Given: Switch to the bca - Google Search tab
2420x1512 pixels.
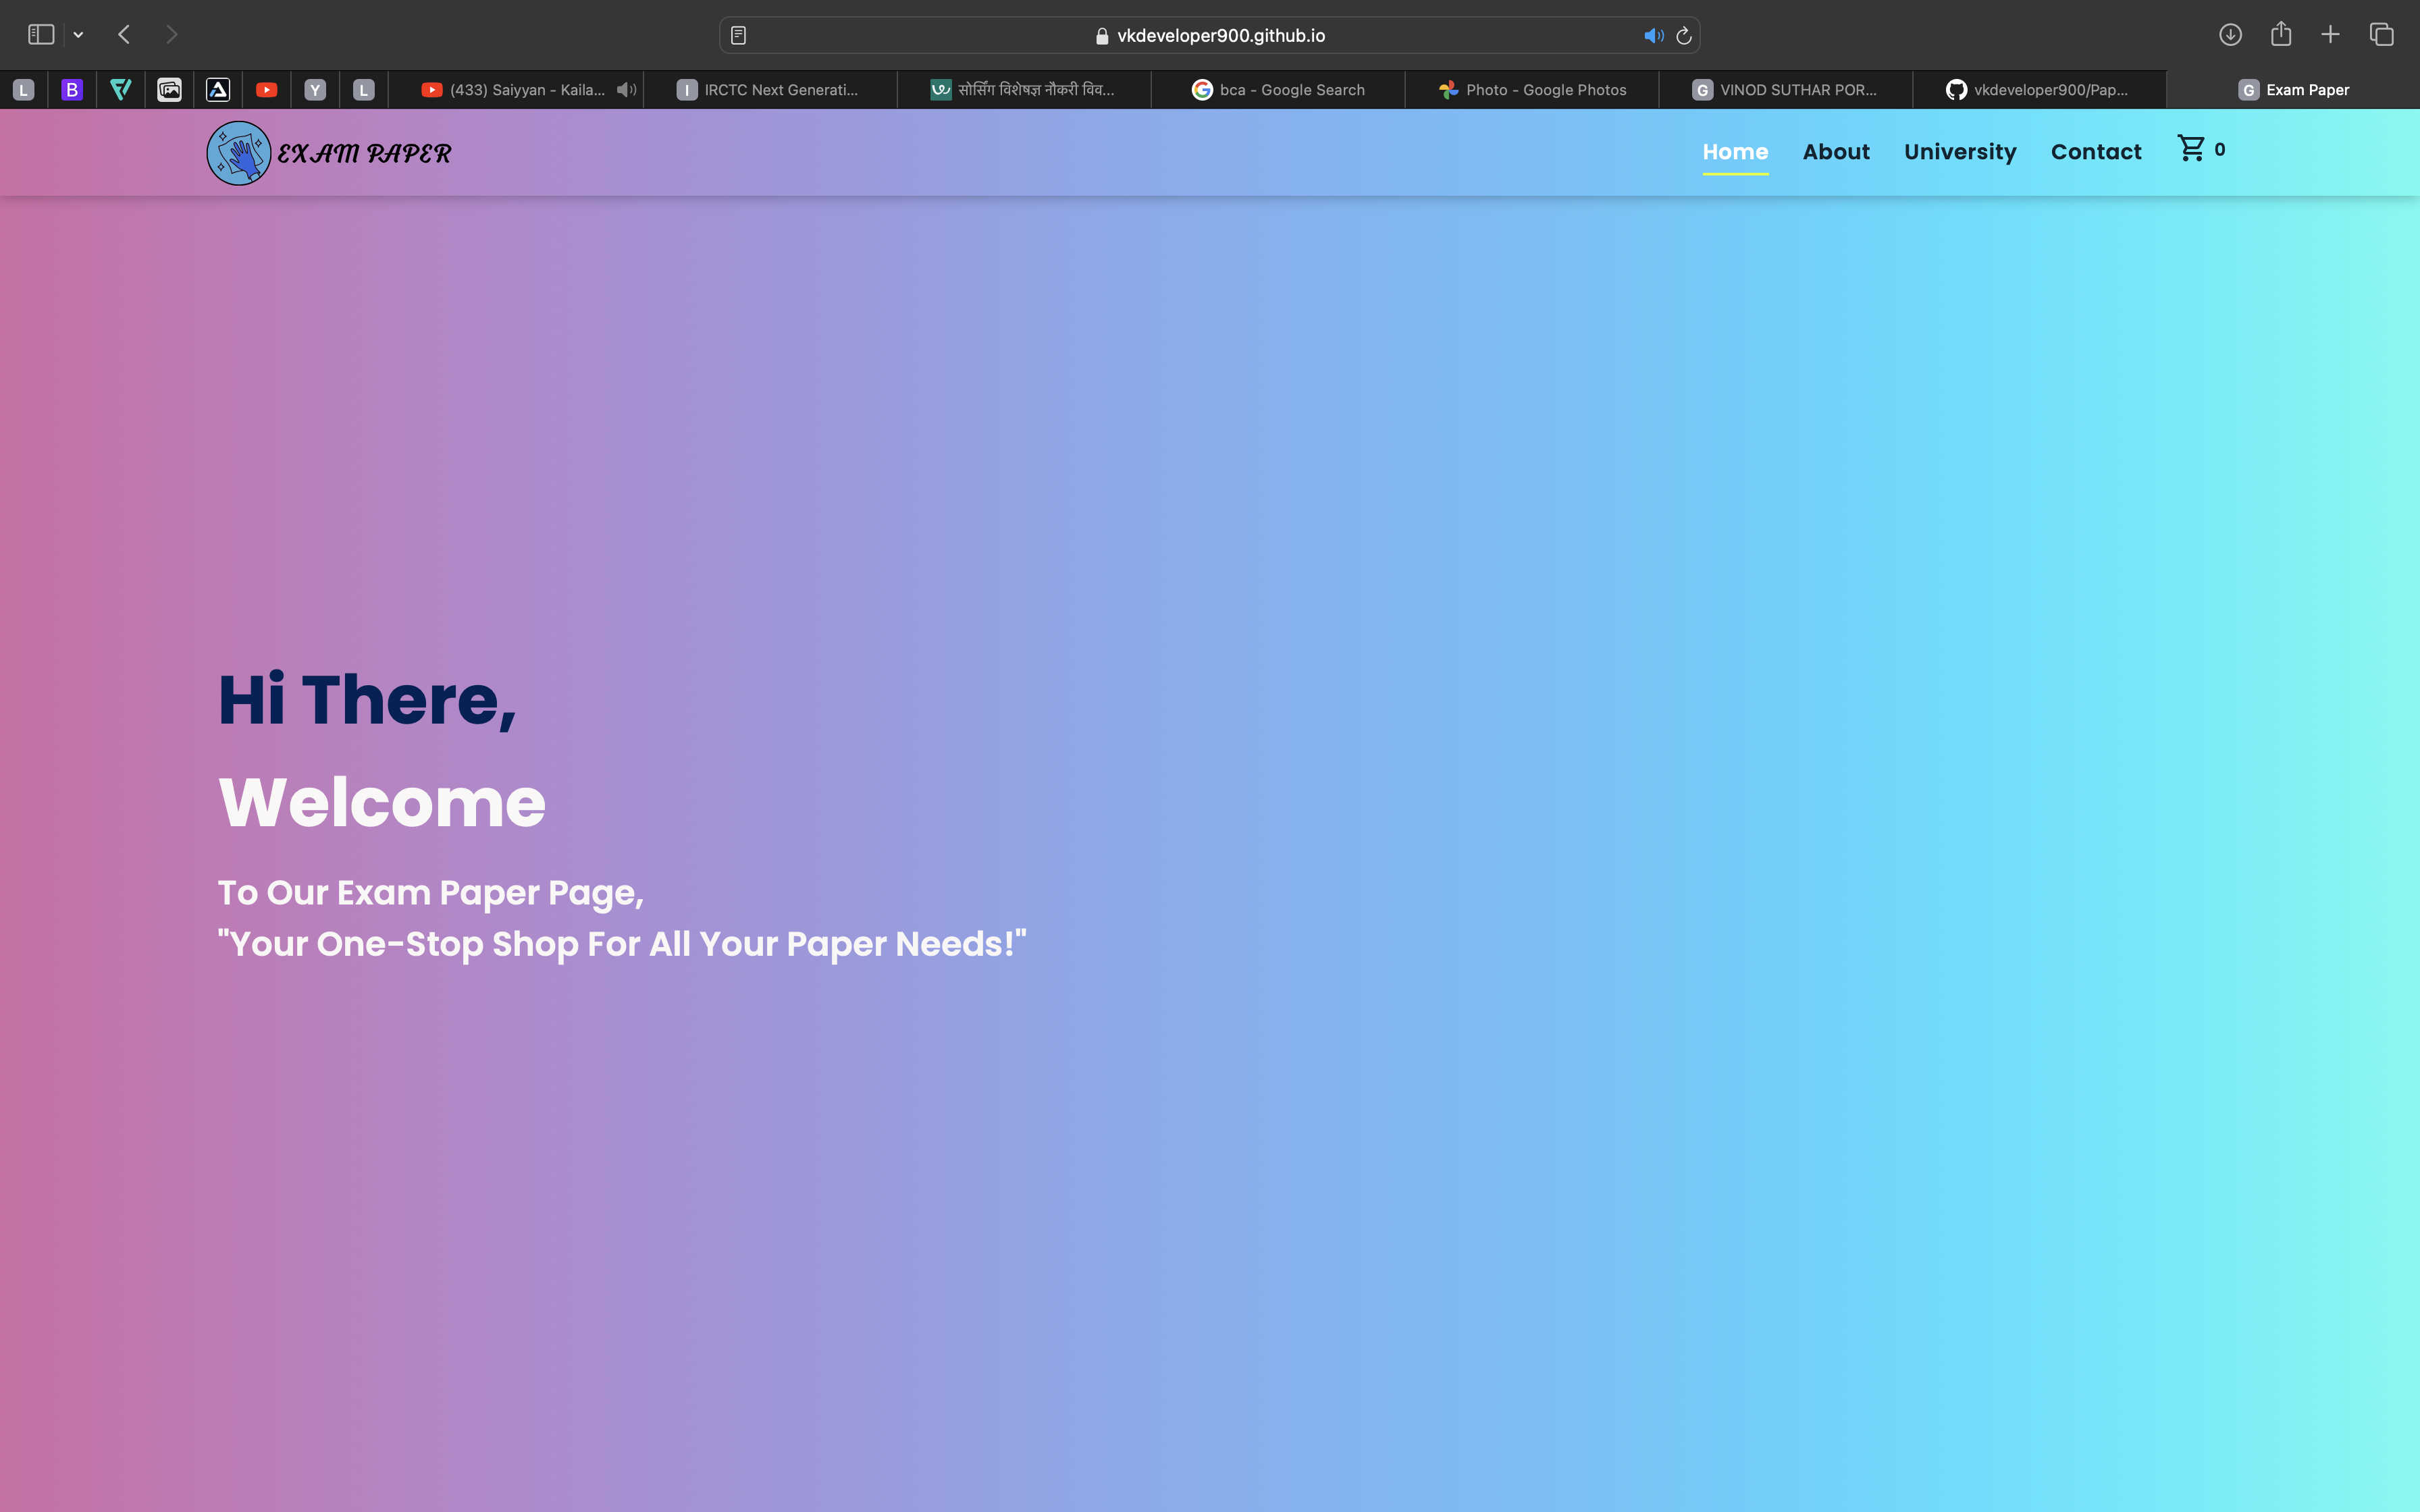Looking at the screenshot, I should point(1278,90).
